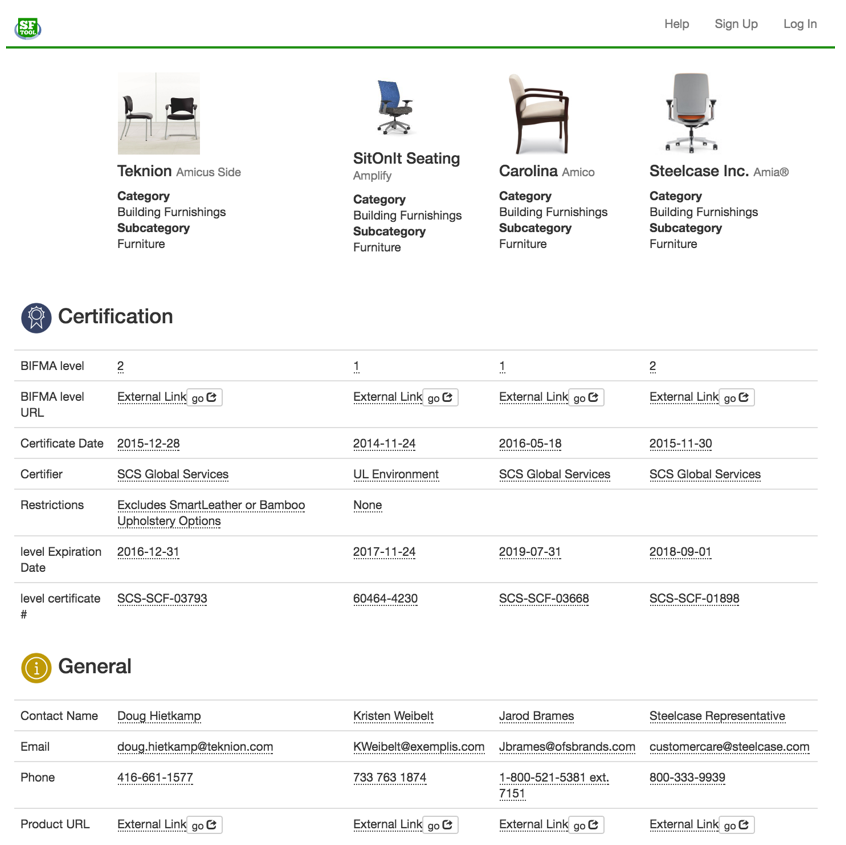The height and width of the screenshot is (845, 846).
Task: Click expiration date 2016-12-31
Action: click(x=148, y=552)
